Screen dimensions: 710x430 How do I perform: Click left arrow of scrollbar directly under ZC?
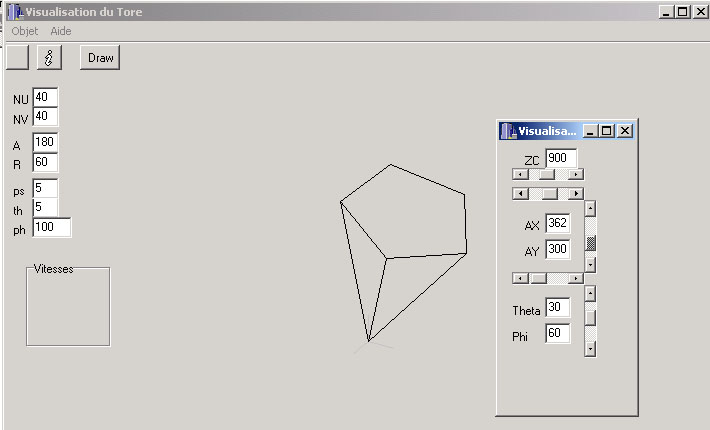click(x=520, y=174)
